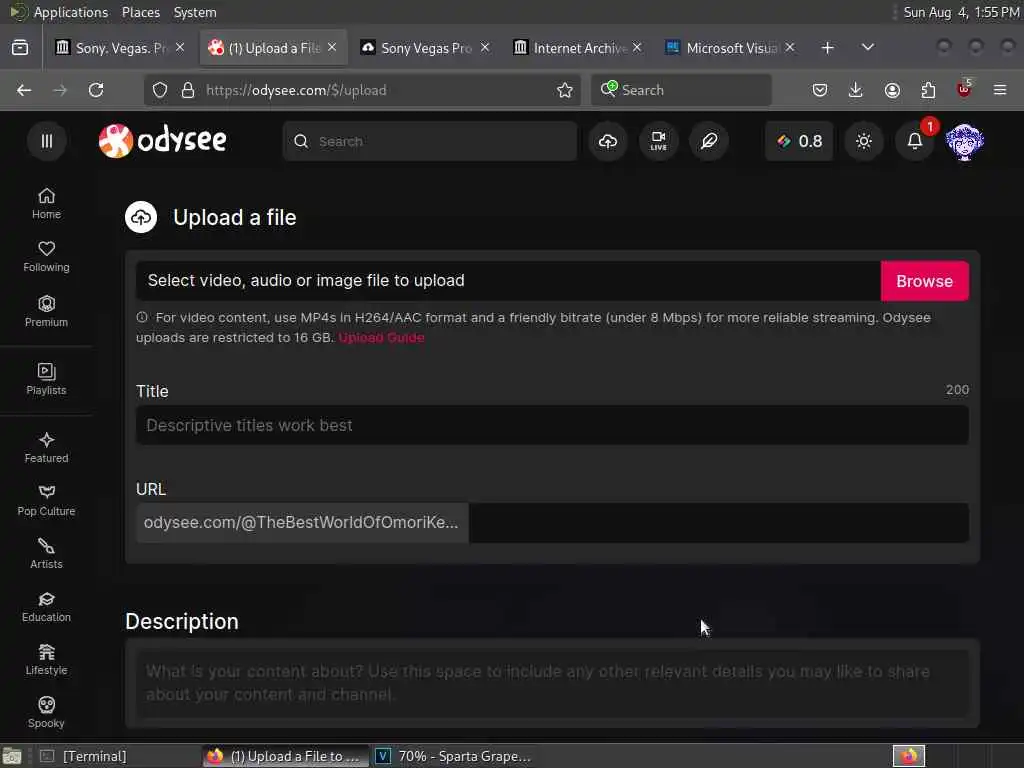Open Artists category

click(x=46, y=554)
